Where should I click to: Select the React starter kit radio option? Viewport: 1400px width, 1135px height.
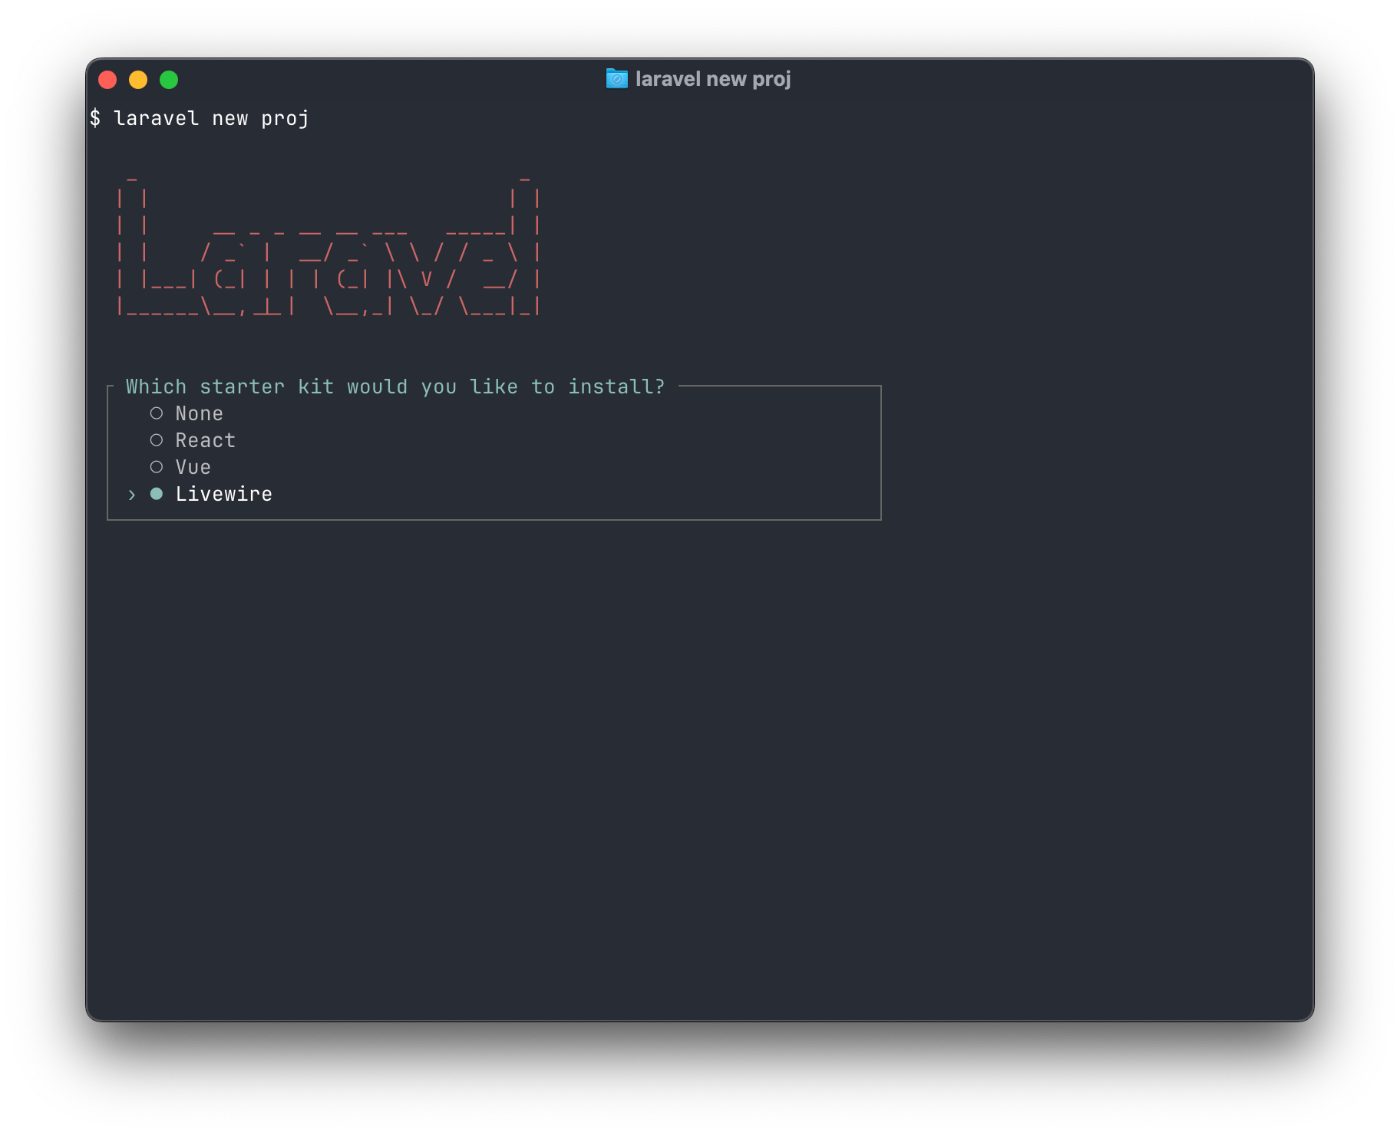click(x=192, y=440)
